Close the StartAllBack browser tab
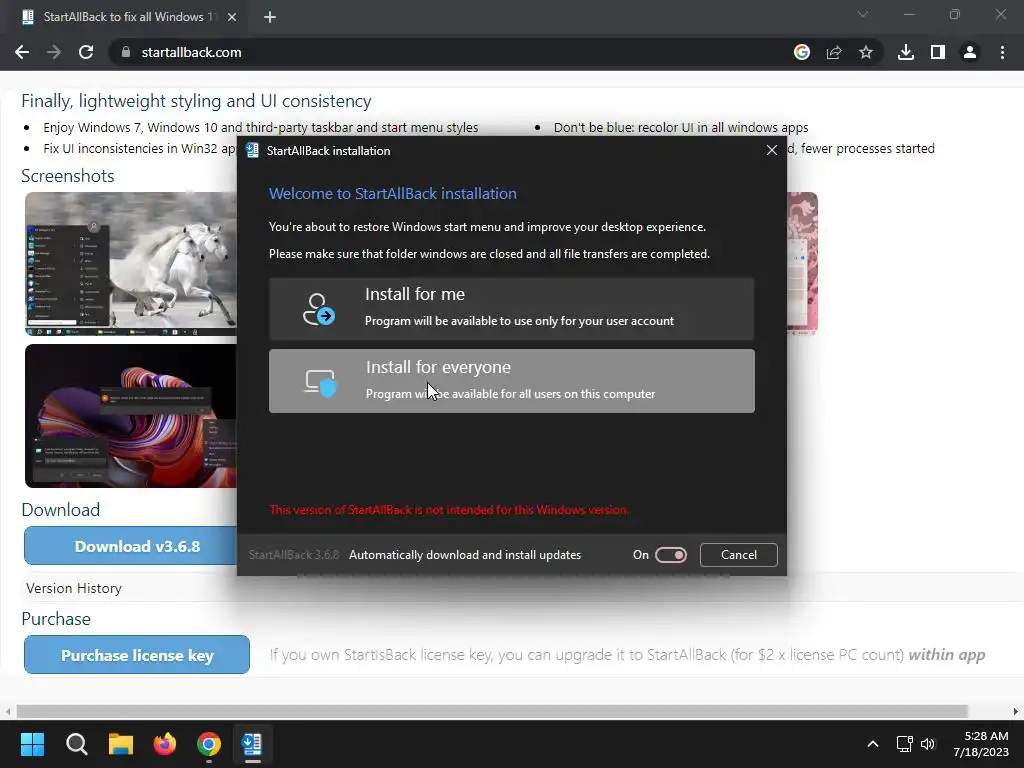This screenshot has width=1024, height=768. tap(232, 17)
